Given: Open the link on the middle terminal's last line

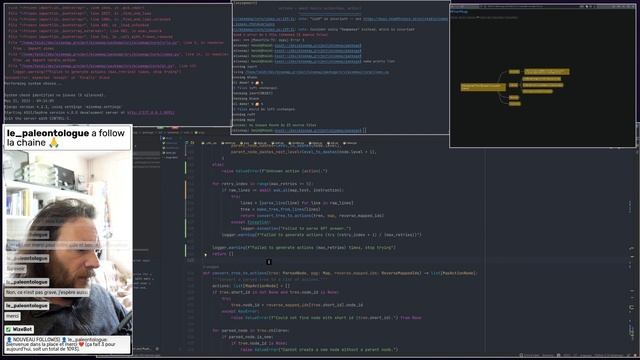Looking at the screenshot, I should click(318, 130).
